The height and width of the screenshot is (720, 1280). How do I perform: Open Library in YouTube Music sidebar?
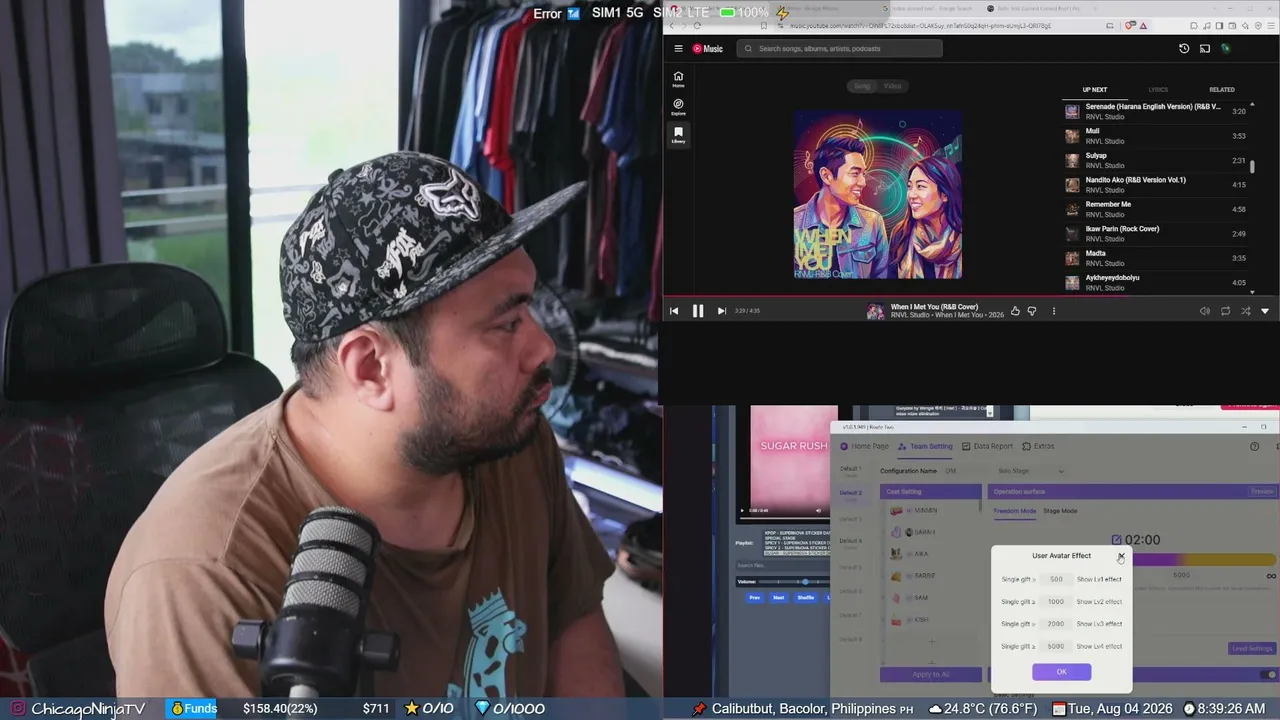point(678,135)
